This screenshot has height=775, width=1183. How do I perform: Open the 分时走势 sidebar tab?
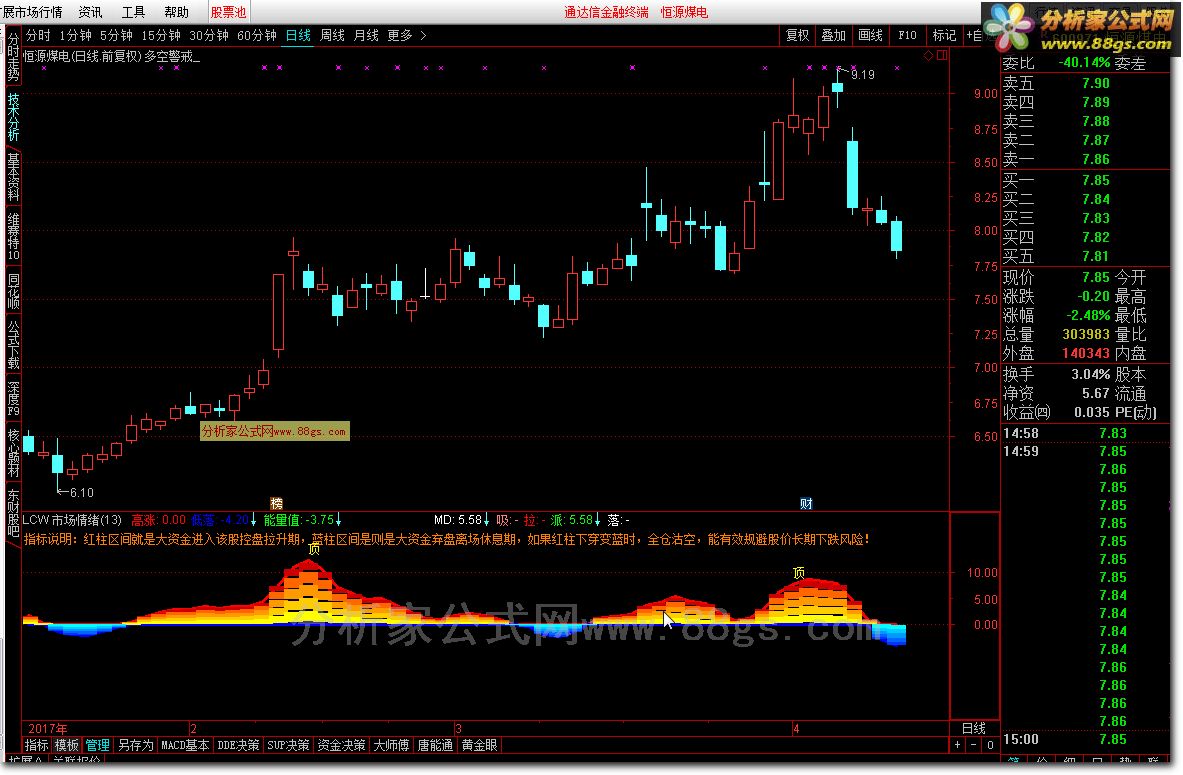[x=13, y=57]
